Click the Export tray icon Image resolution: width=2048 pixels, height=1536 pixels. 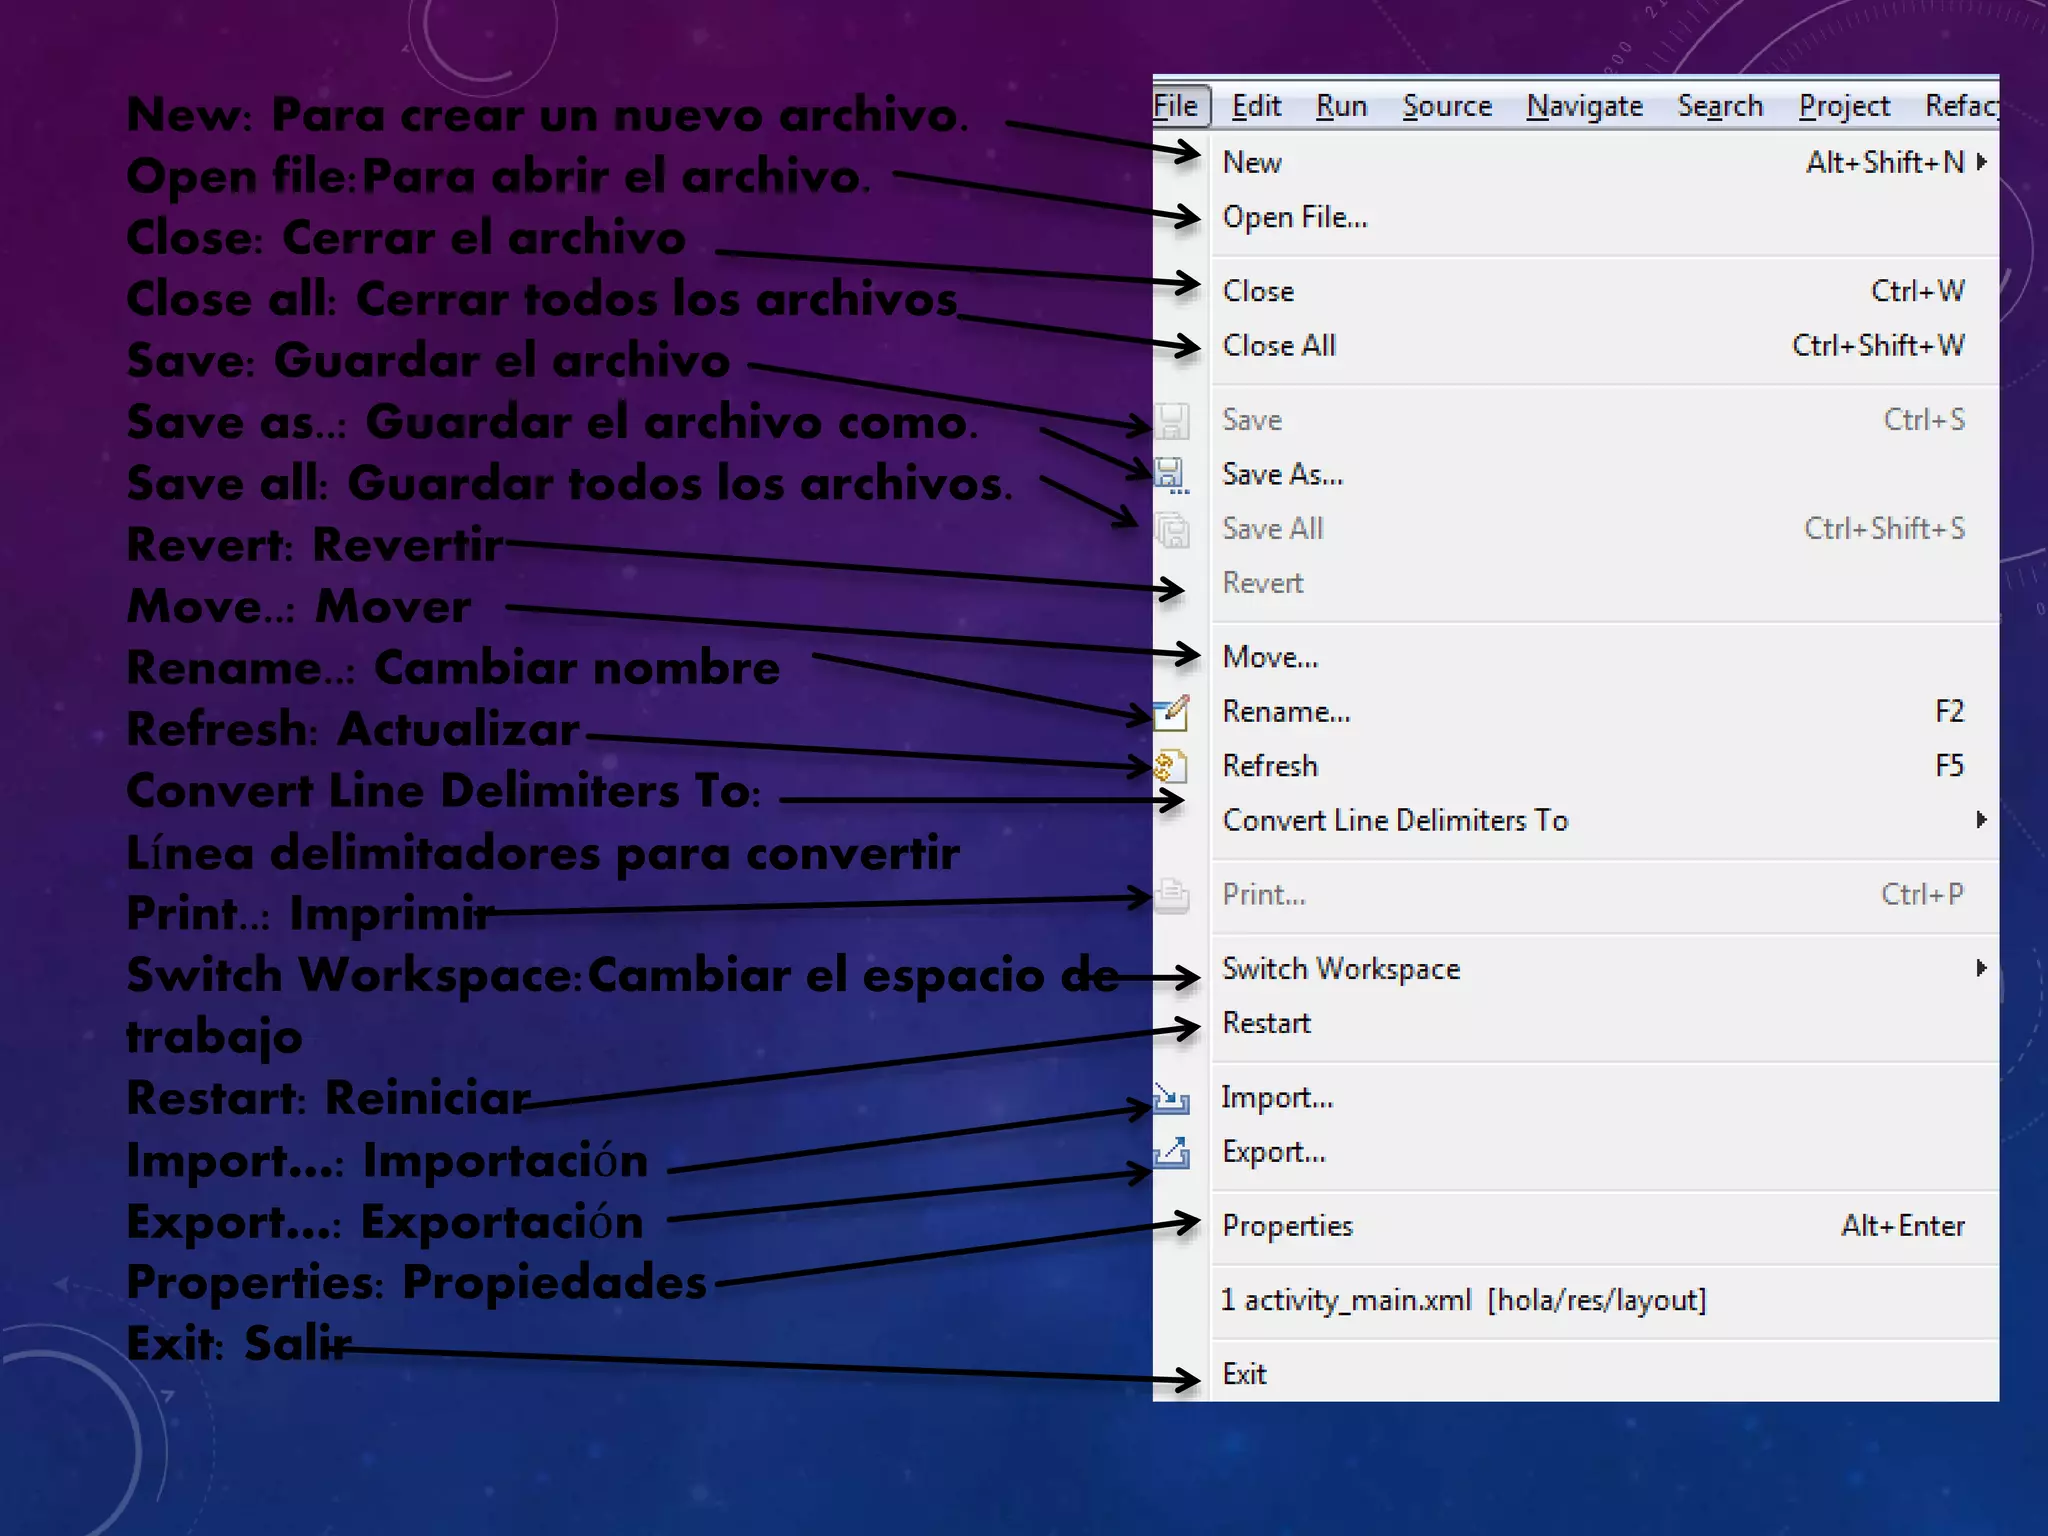1172,1153
